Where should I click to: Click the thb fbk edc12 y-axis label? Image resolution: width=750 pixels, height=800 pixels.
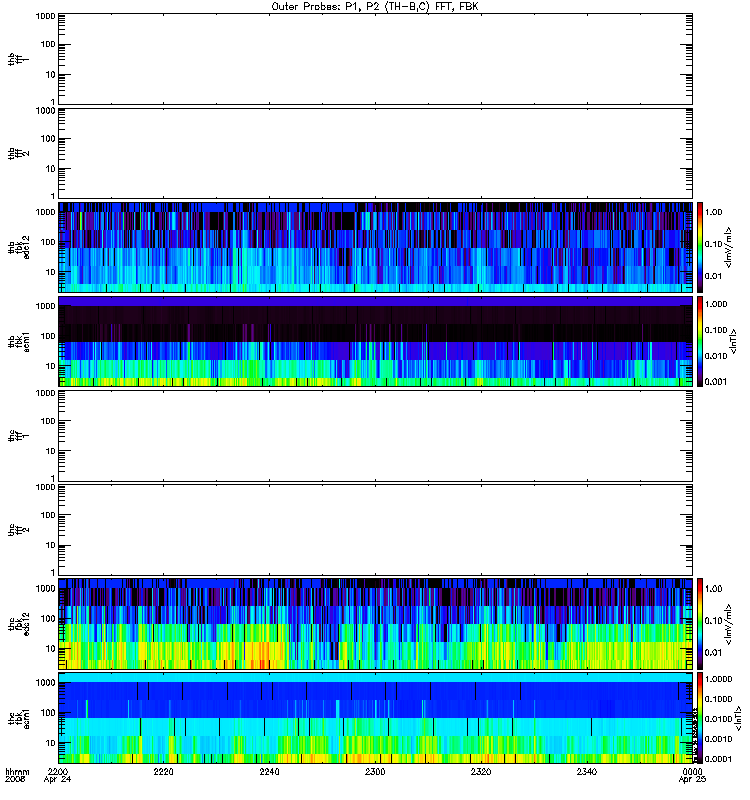click(18, 247)
